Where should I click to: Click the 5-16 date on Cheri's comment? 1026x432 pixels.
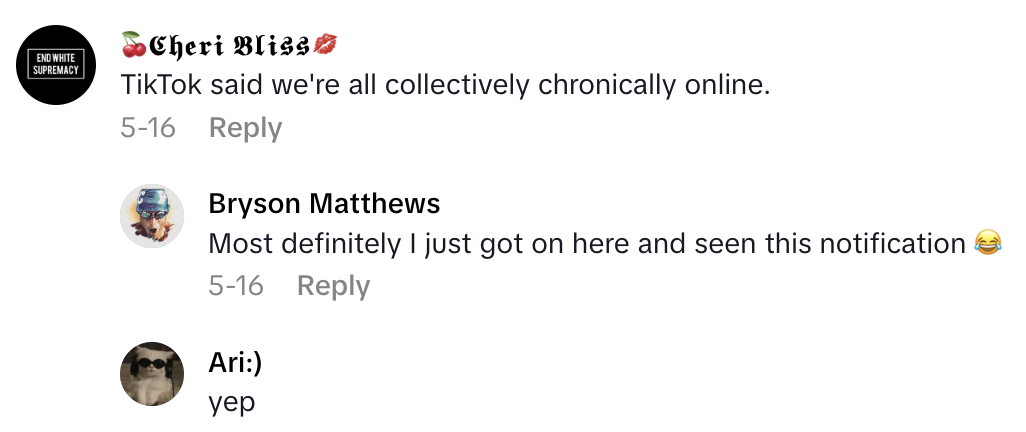tap(148, 128)
